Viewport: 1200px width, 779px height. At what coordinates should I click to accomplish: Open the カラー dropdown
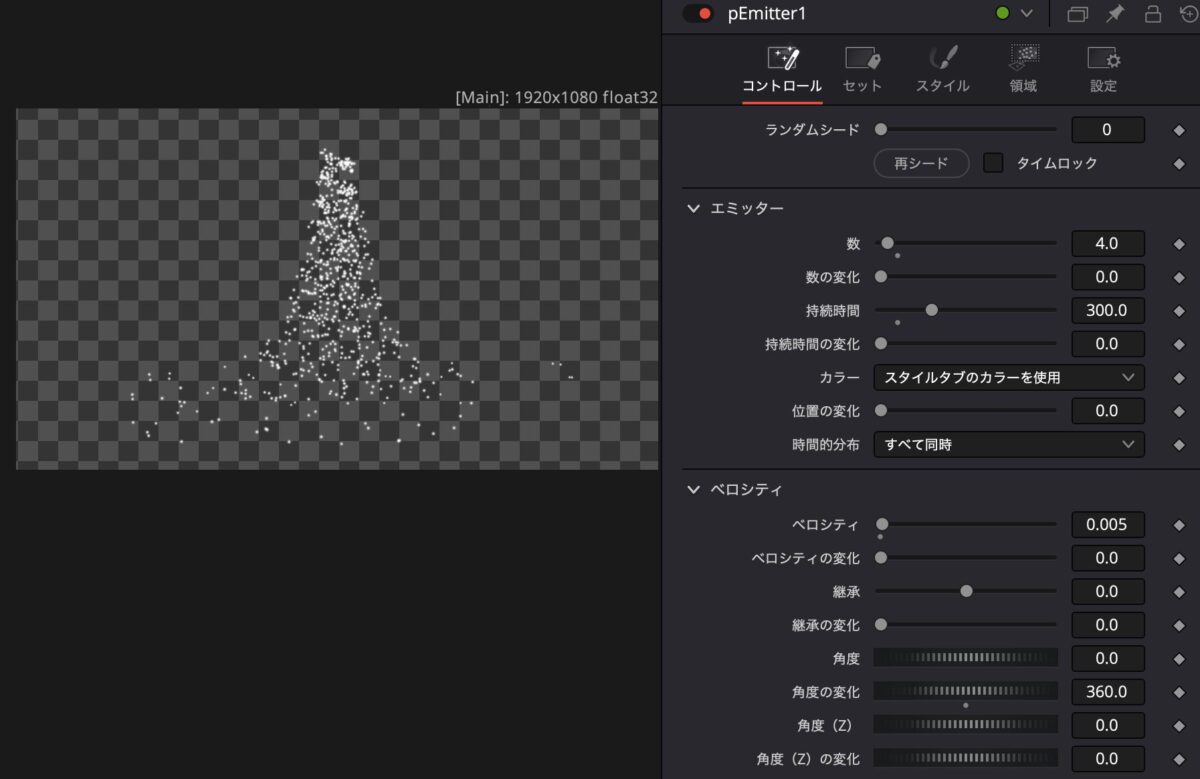coord(1009,377)
